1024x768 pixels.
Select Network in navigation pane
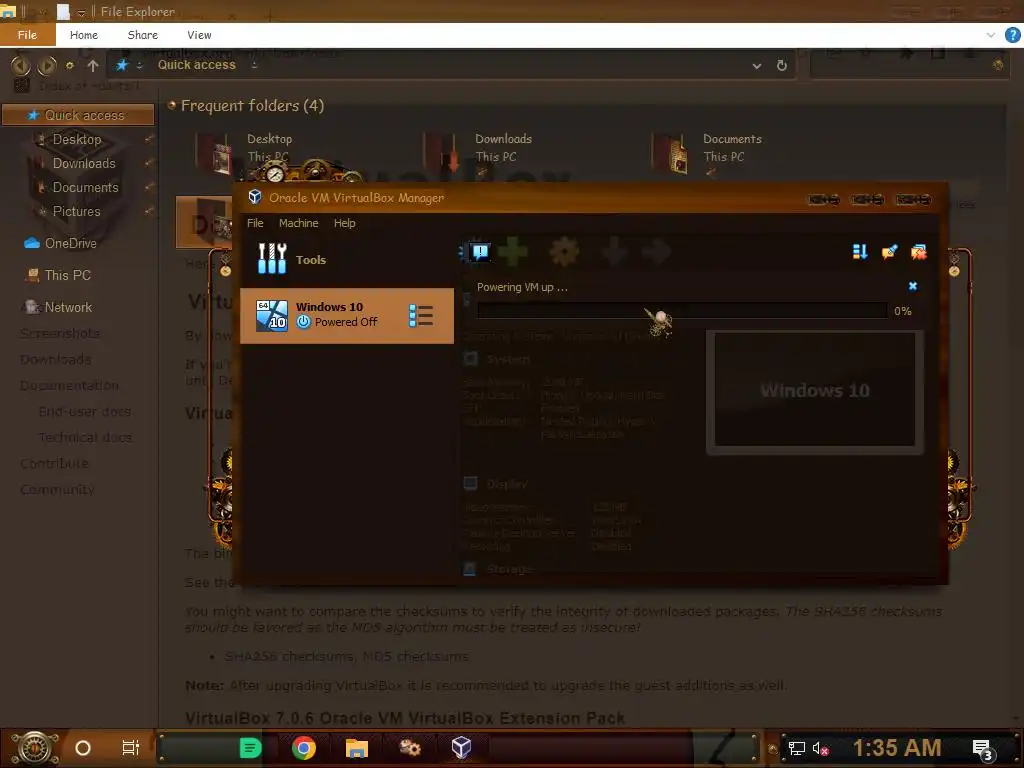(x=68, y=307)
